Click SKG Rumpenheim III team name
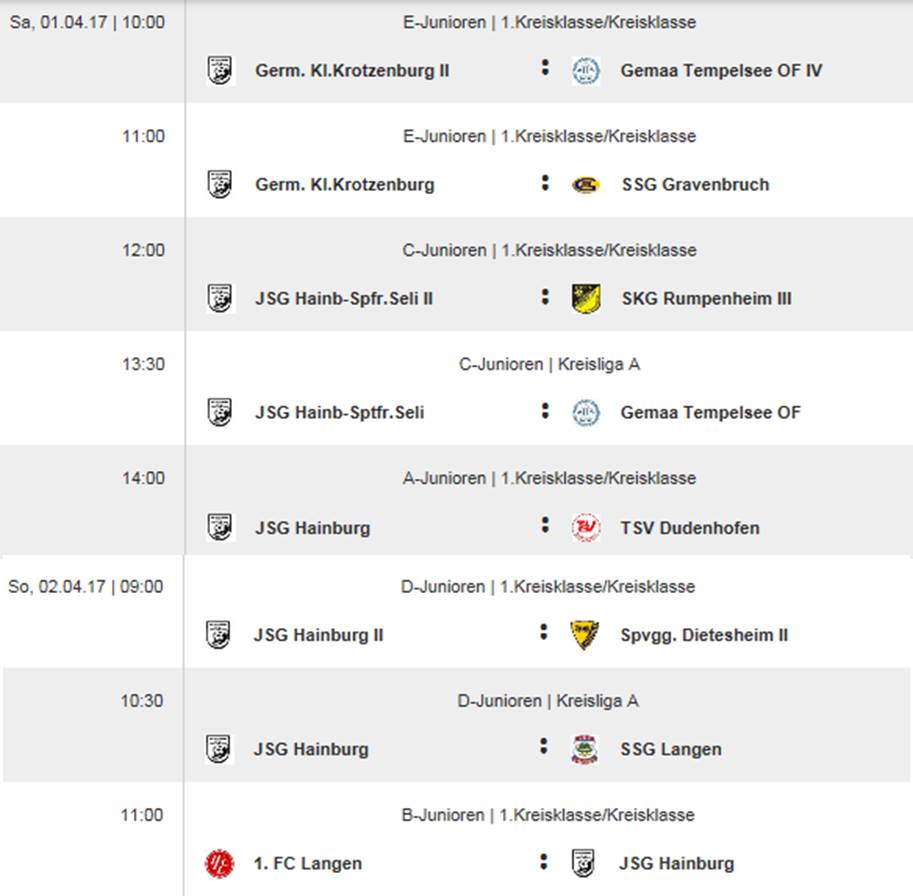 (x=706, y=299)
